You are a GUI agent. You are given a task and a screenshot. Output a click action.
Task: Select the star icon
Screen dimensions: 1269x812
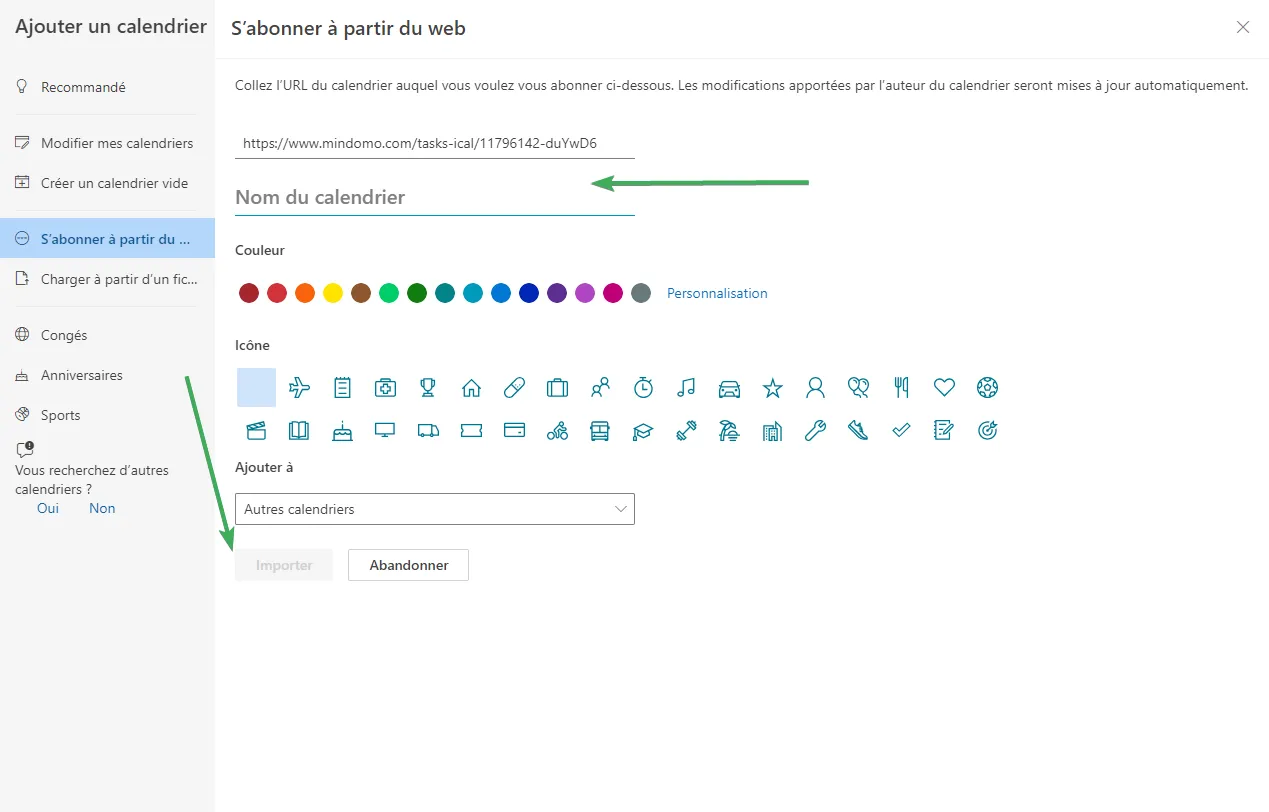click(x=772, y=388)
